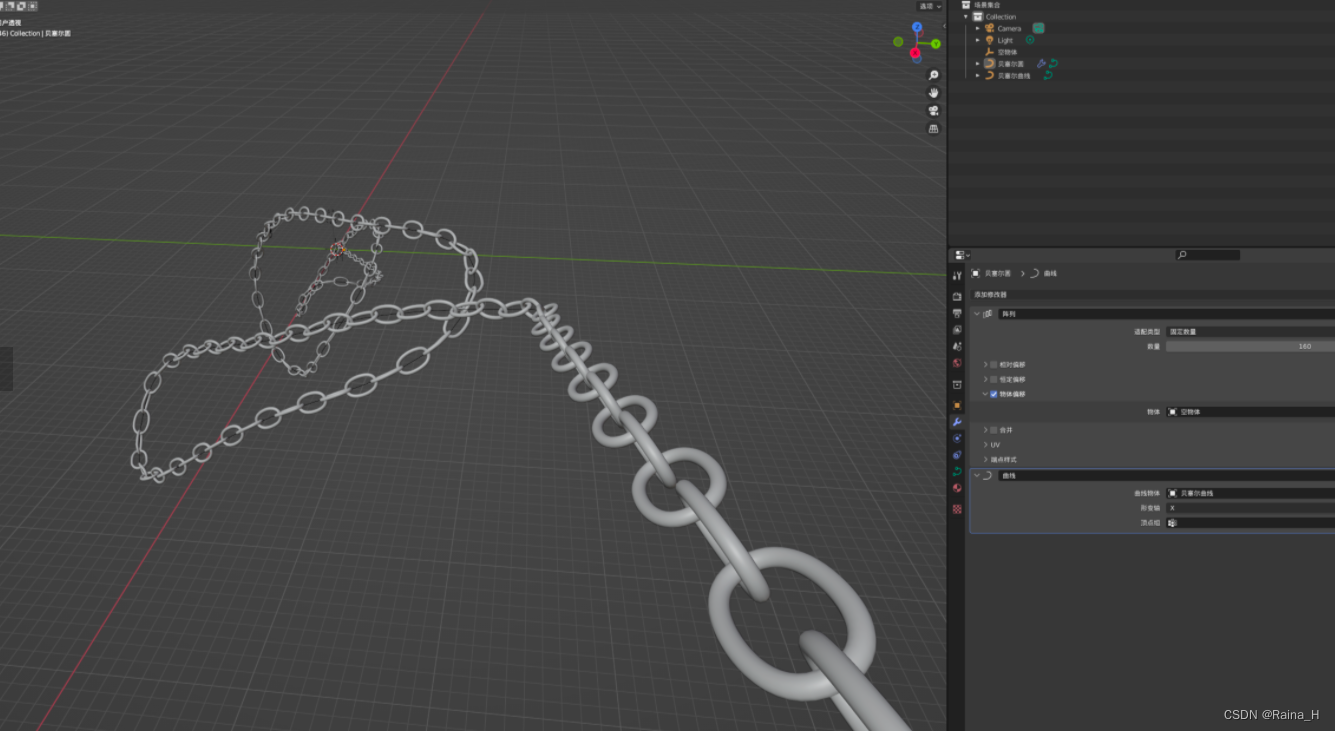Image resolution: width=1335 pixels, height=731 pixels.
Task: Click the array modifier icon in panel header
Action: coord(988,314)
